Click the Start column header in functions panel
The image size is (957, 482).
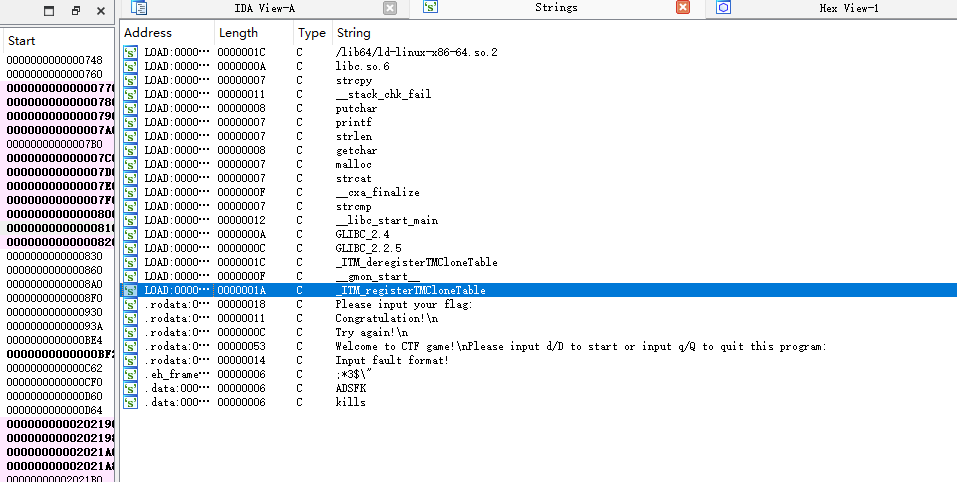pyautogui.click(x=21, y=41)
